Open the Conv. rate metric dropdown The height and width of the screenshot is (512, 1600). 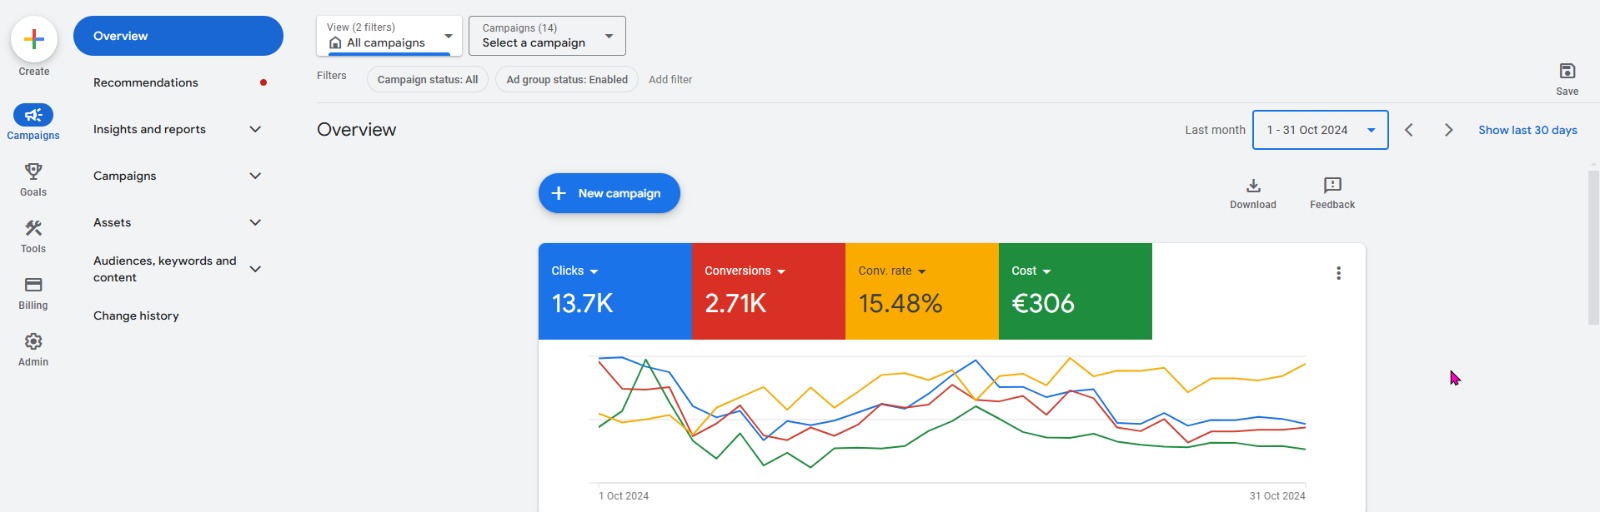(892, 271)
